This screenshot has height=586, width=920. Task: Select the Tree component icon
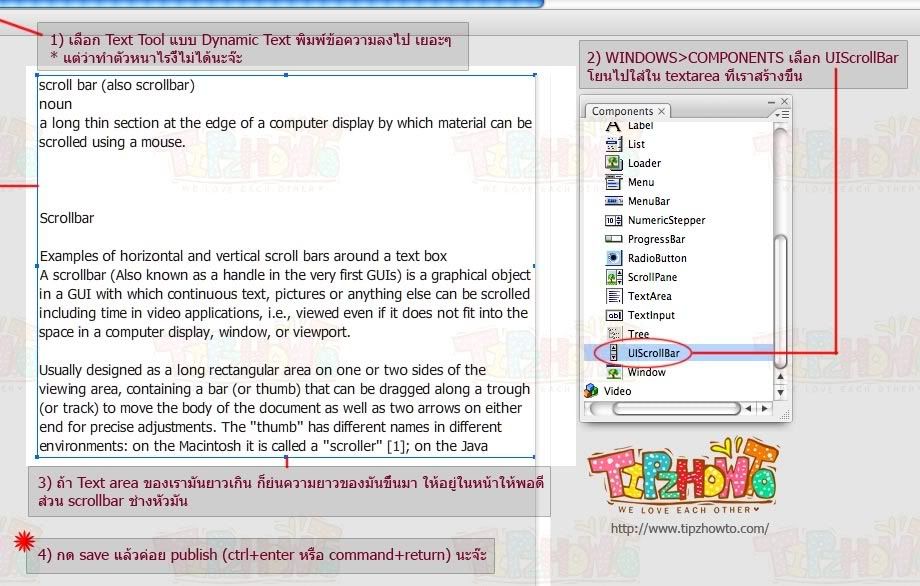(x=614, y=334)
